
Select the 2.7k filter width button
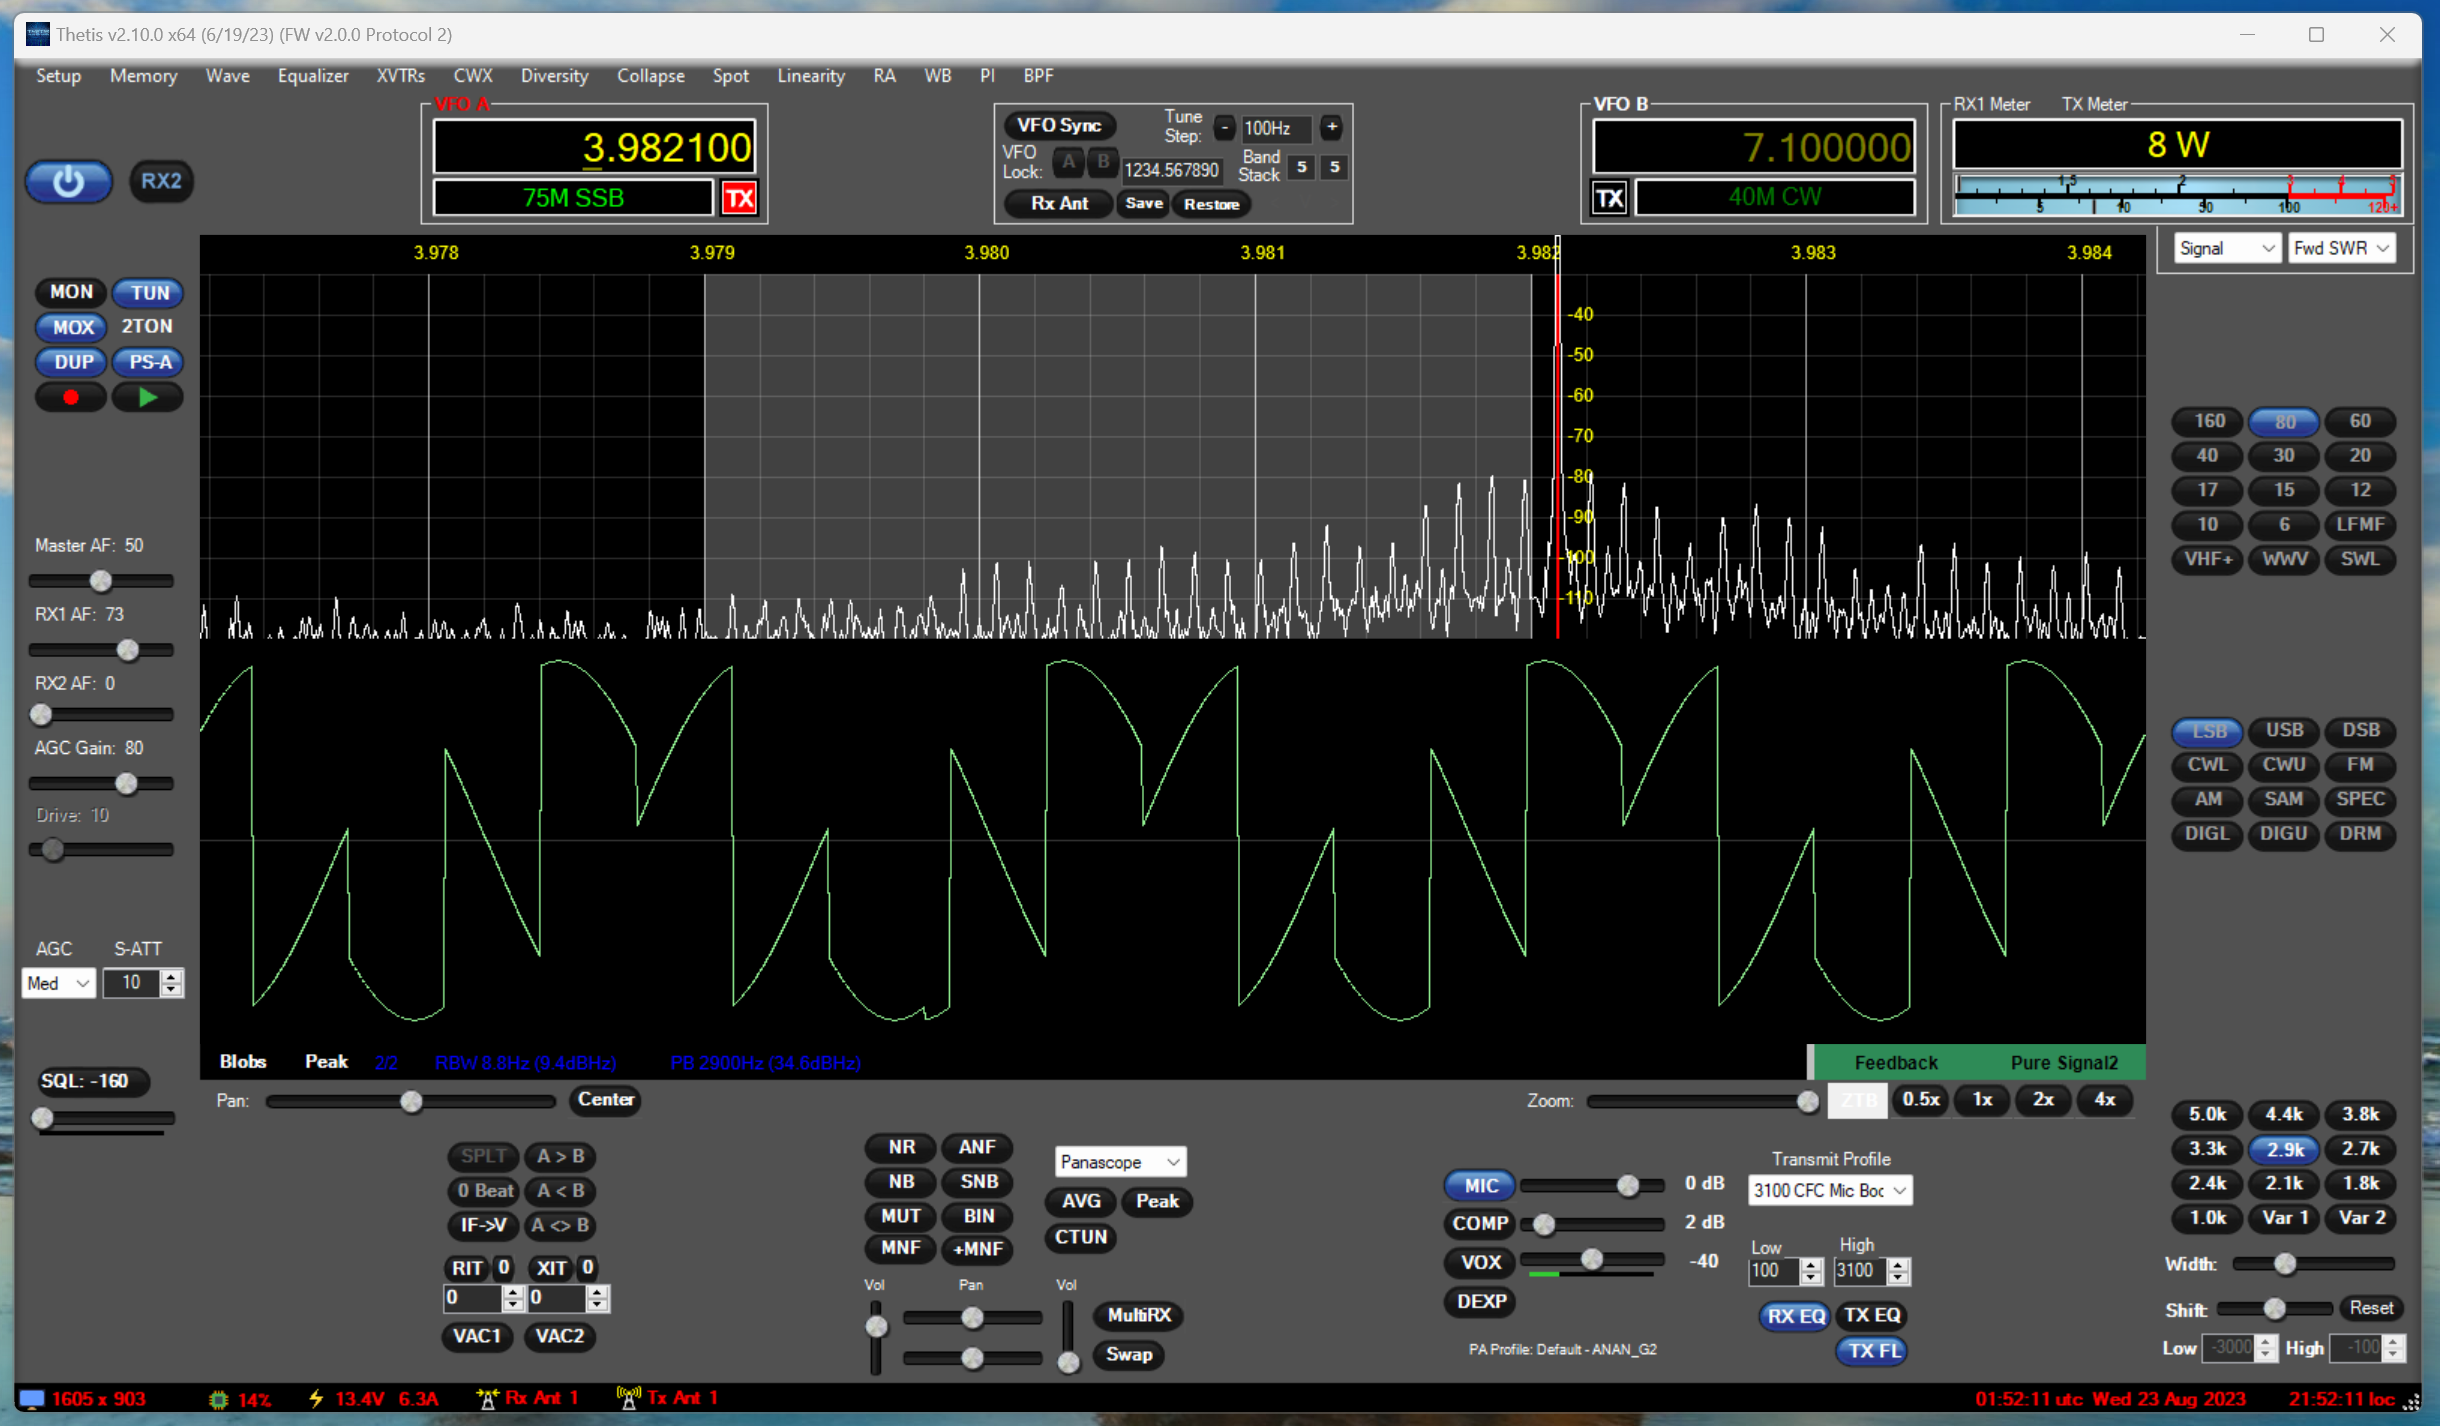(2360, 1149)
